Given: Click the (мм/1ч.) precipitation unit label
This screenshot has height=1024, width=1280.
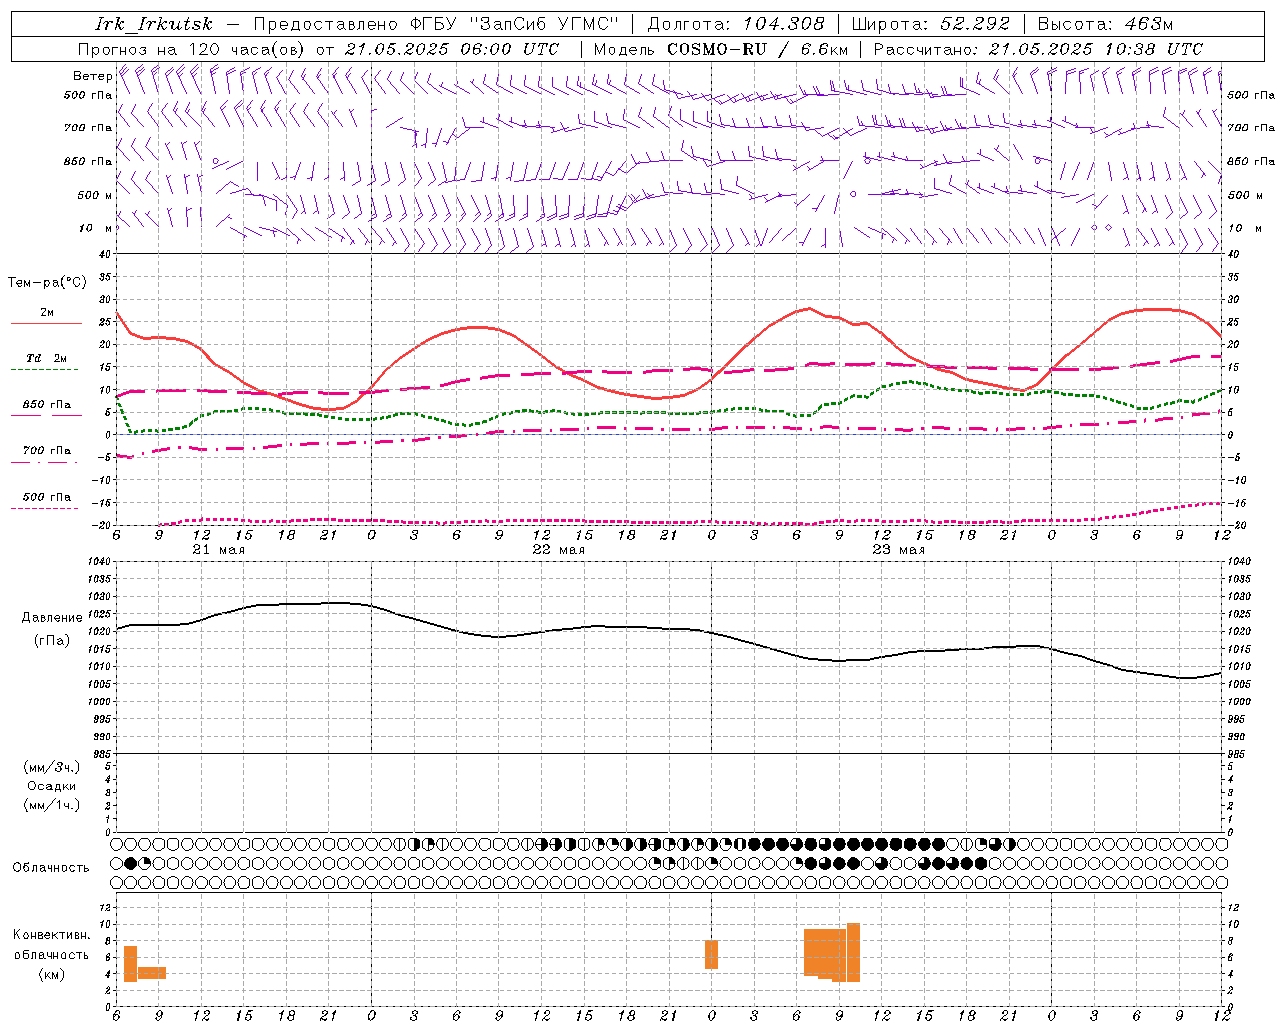Looking at the screenshot, I should pos(52,805).
